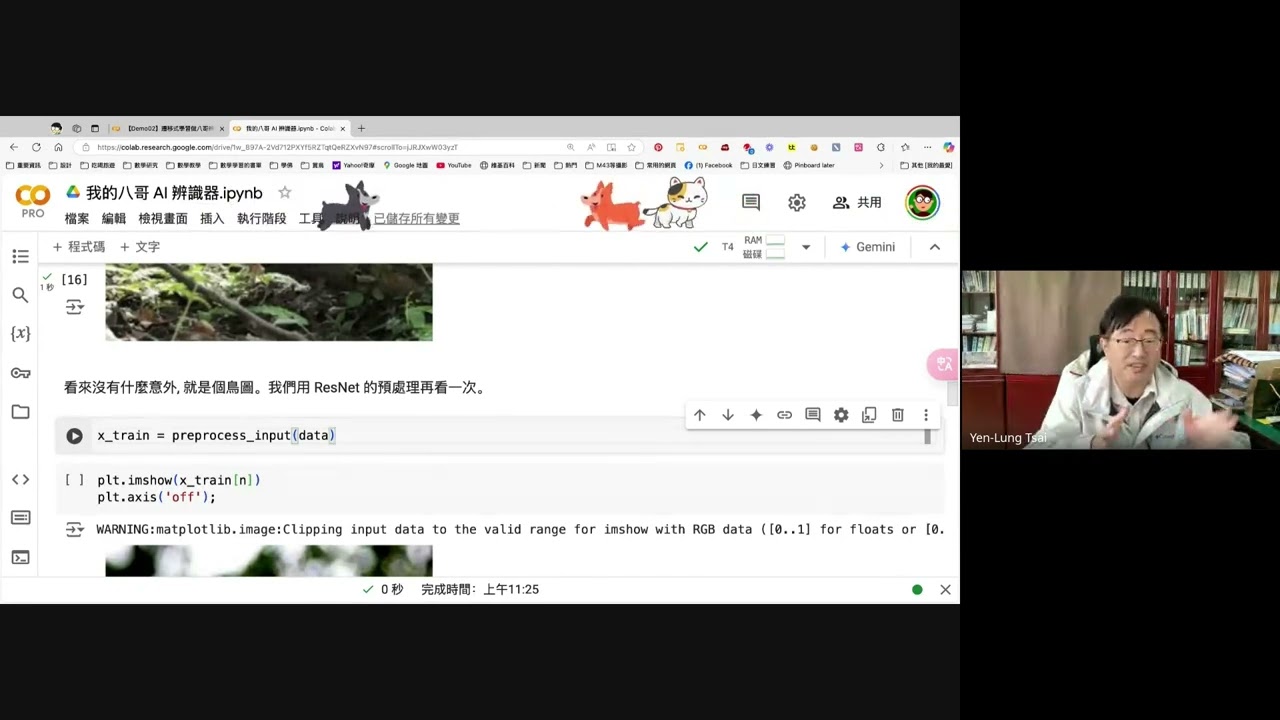Open the 執行階段 menu
This screenshot has width=1280, height=720.
(262, 219)
